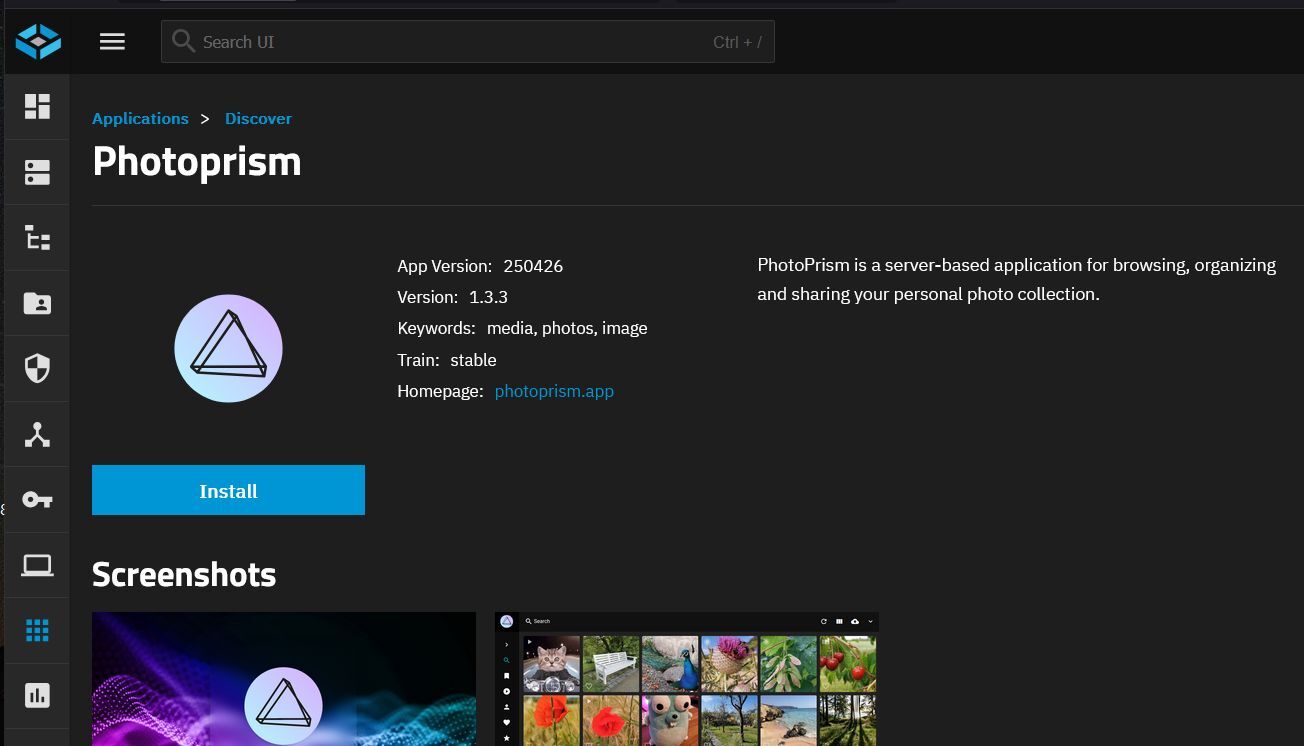1304x746 pixels.
Task: Open Shares from the sidebar
Action: point(37,303)
